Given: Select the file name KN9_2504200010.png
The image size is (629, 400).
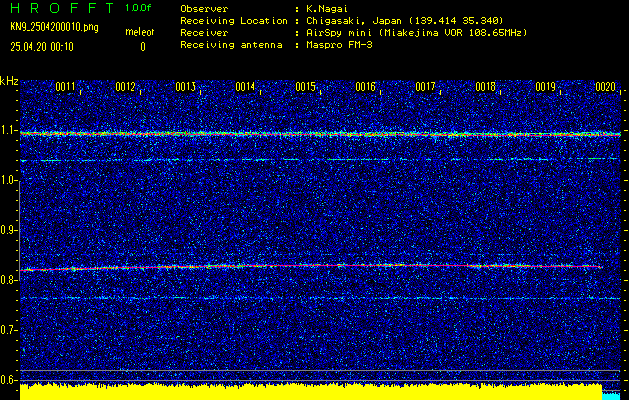Looking at the screenshot, I should tap(55, 27).
